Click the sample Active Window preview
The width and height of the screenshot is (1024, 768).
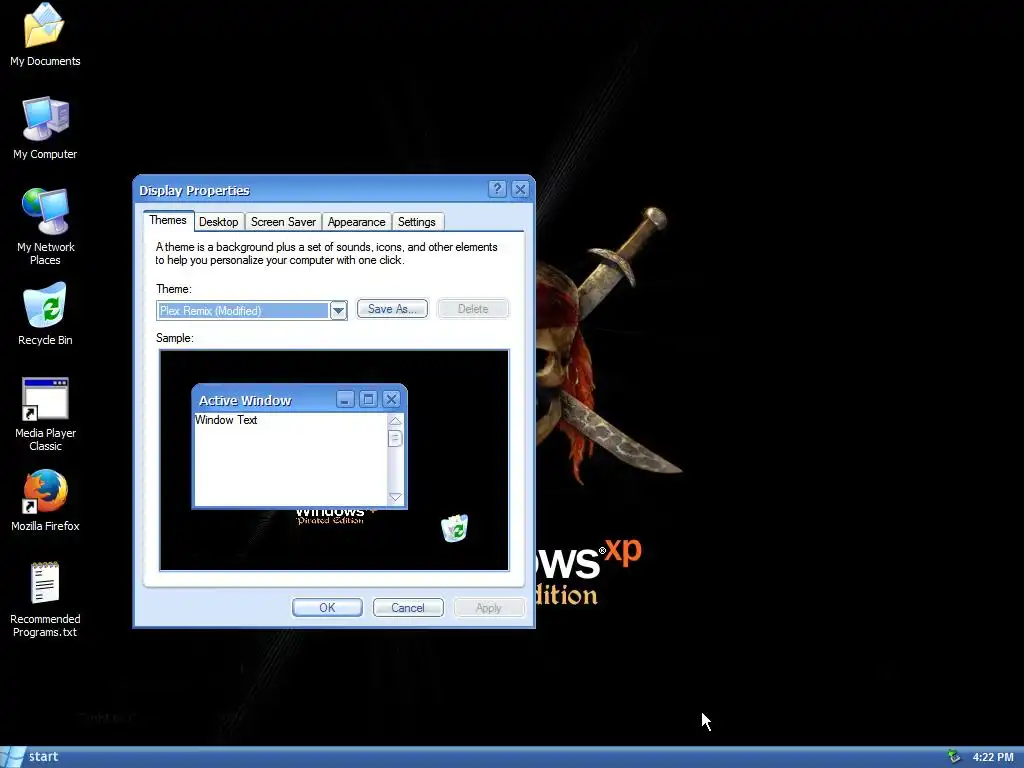[299, 446]
